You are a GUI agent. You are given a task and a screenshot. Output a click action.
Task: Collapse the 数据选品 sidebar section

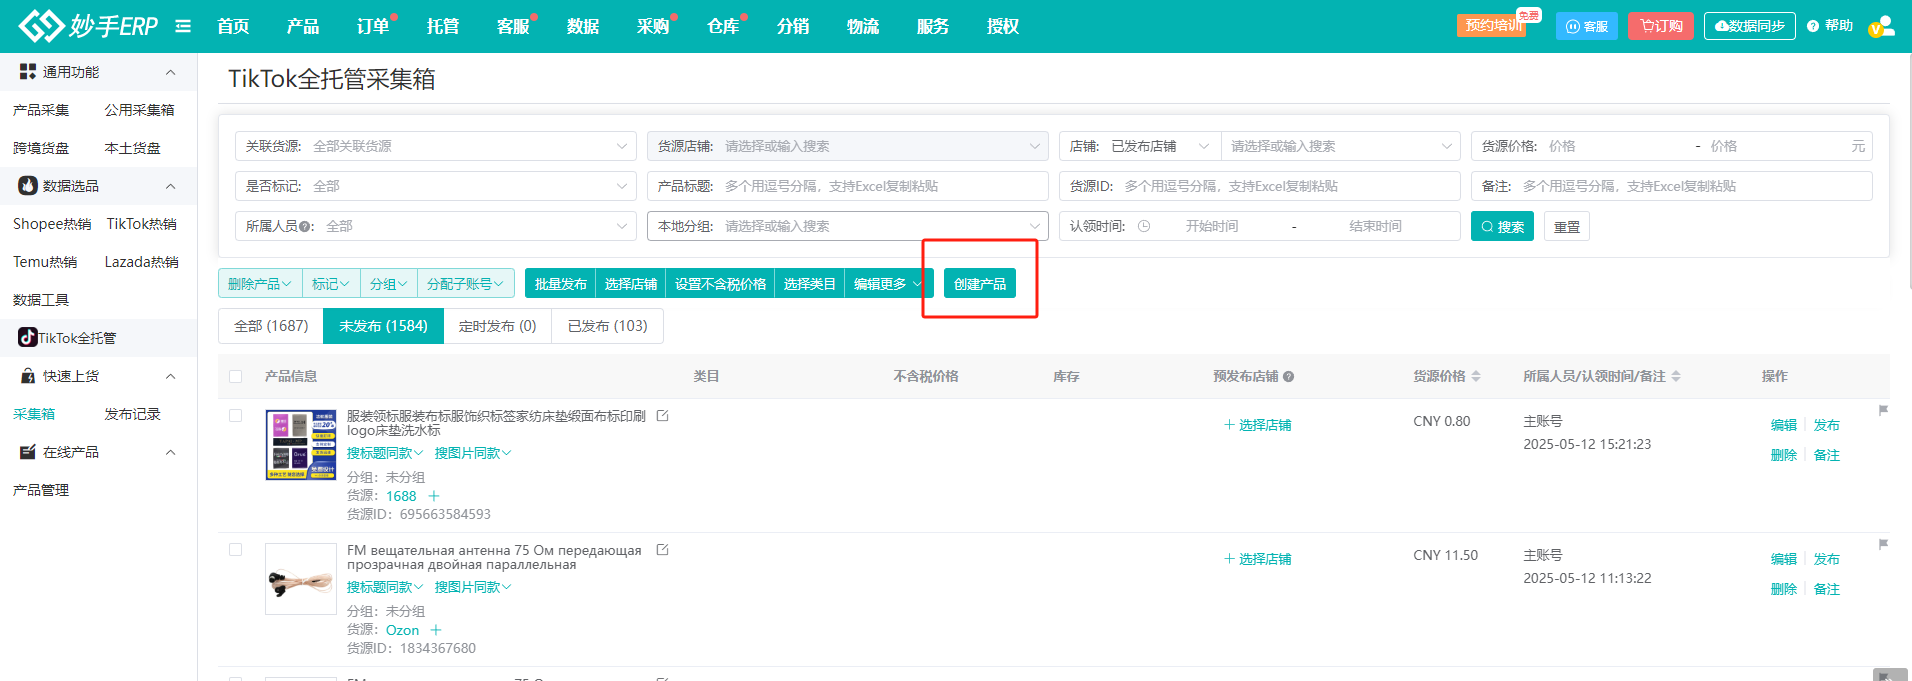pos(170,186)
